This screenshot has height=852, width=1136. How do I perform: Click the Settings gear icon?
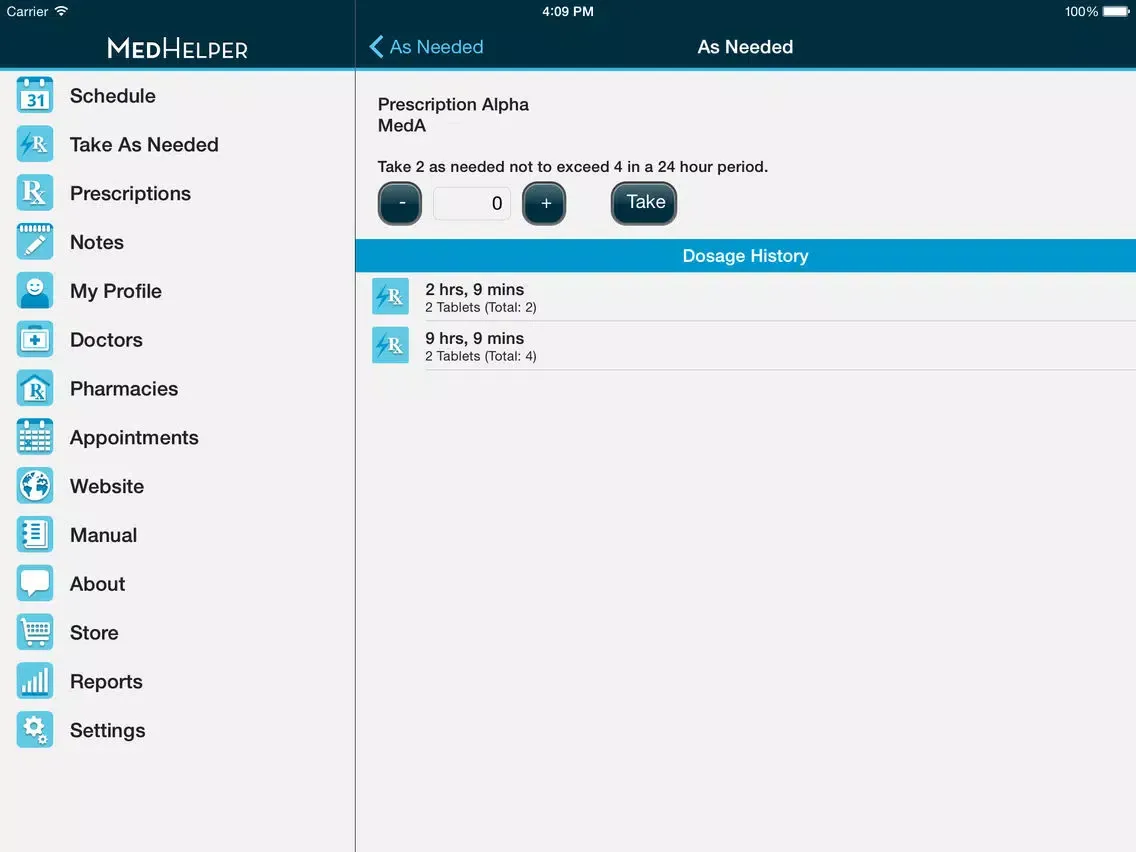tap(35, 730)
